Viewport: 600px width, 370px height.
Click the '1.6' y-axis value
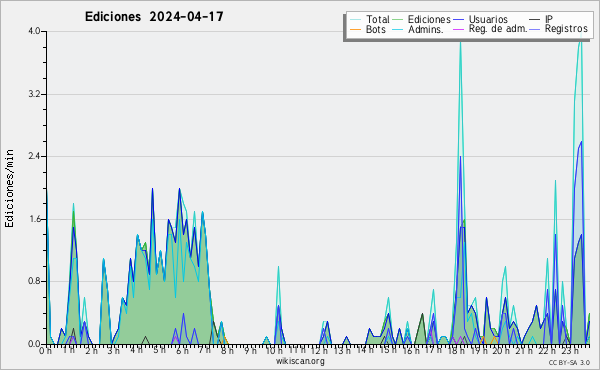coord(34,219)
